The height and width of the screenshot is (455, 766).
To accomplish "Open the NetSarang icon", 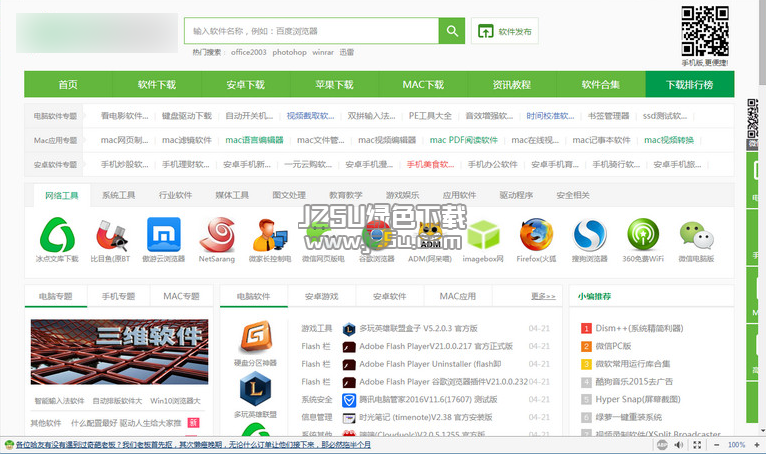I will 217,235.
